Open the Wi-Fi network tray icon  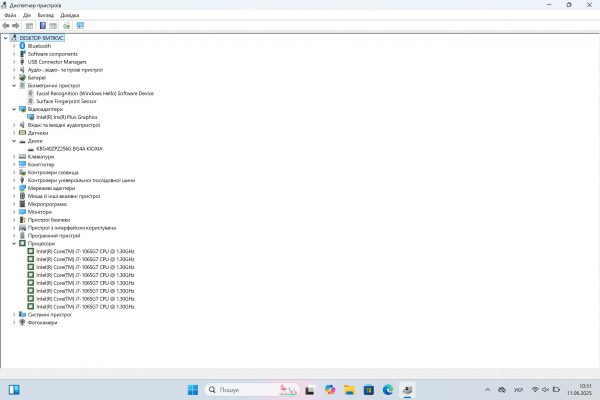(x=535, y=390)
